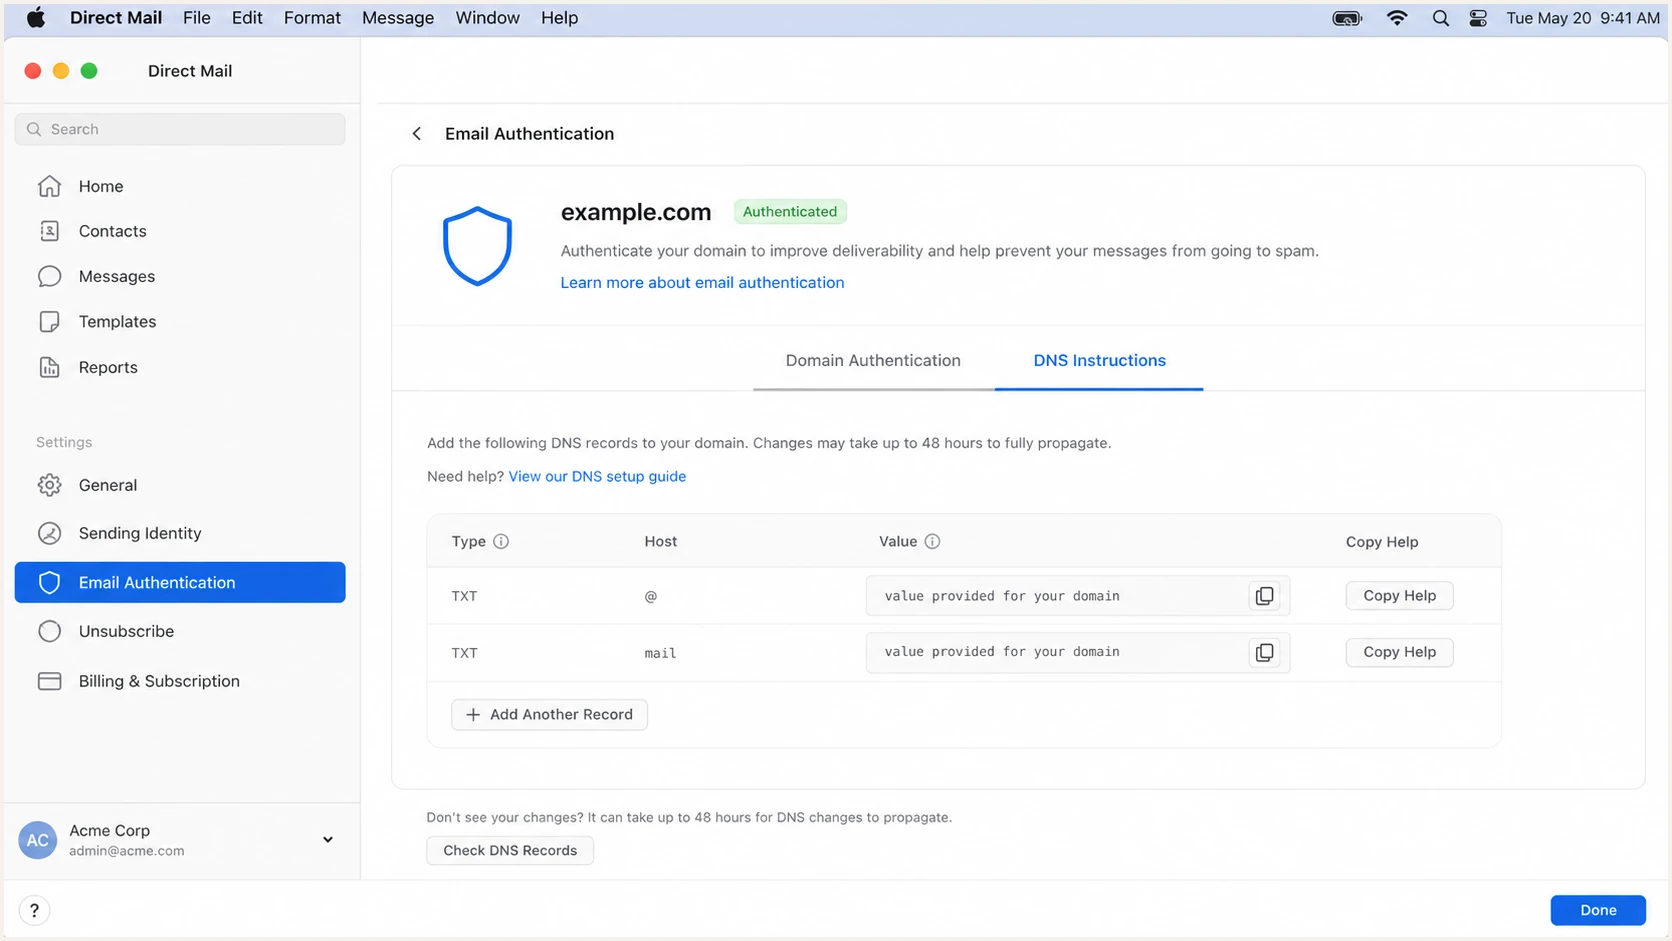
Task: Open the Format menu
Action: coord(312,18)
